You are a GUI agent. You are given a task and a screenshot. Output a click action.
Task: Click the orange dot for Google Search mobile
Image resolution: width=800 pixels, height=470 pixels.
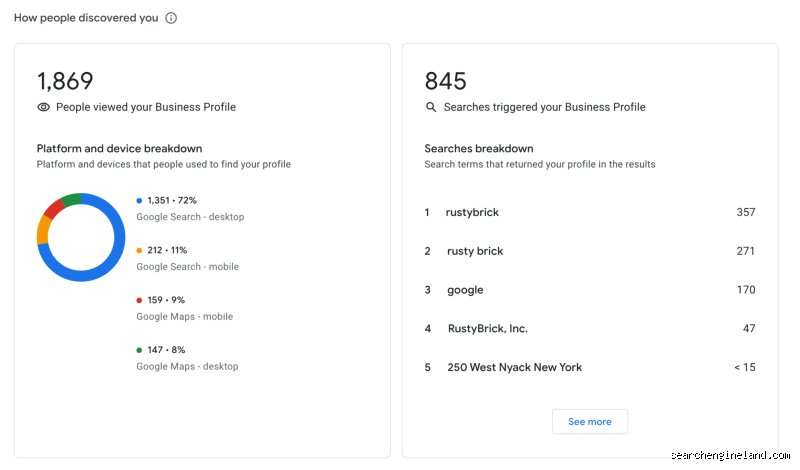pyautogui.click(x=139, y=251)
